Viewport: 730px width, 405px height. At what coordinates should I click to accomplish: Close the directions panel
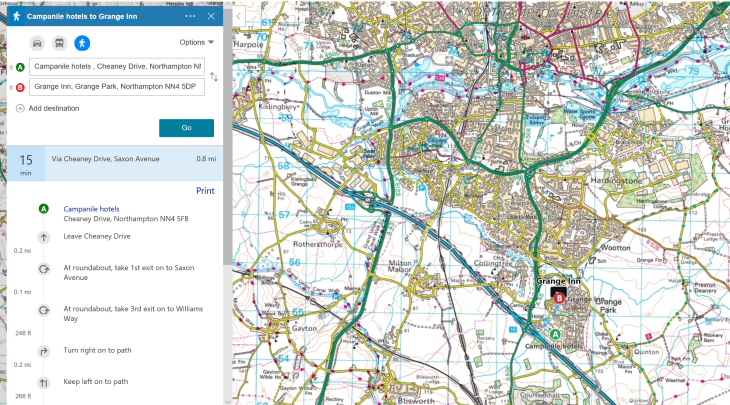[211, 17]
